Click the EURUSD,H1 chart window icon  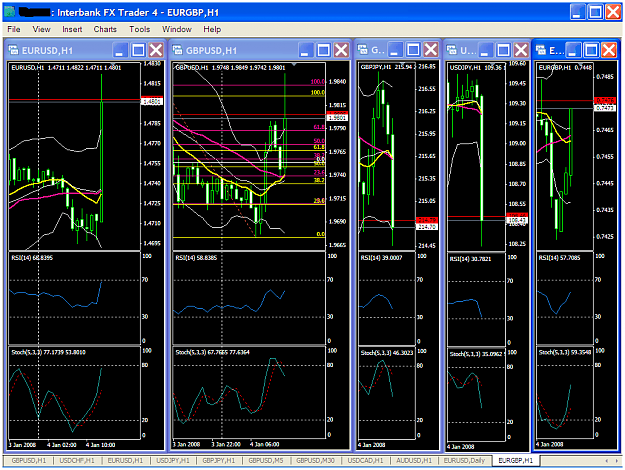pos(14,50)
